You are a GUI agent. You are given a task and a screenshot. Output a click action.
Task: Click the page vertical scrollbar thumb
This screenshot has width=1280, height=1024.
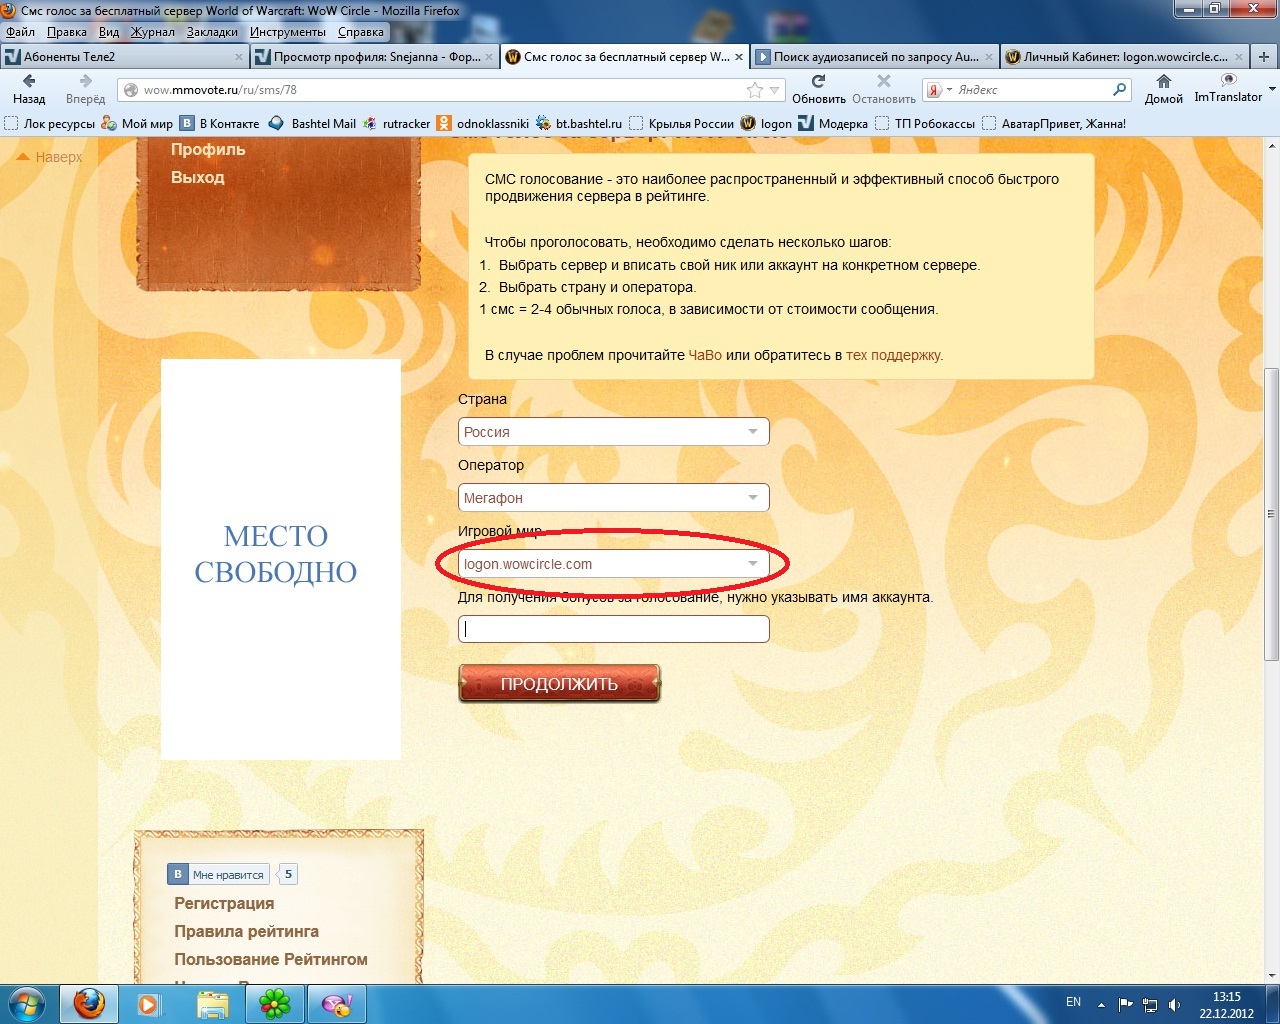pos(1272,514)
